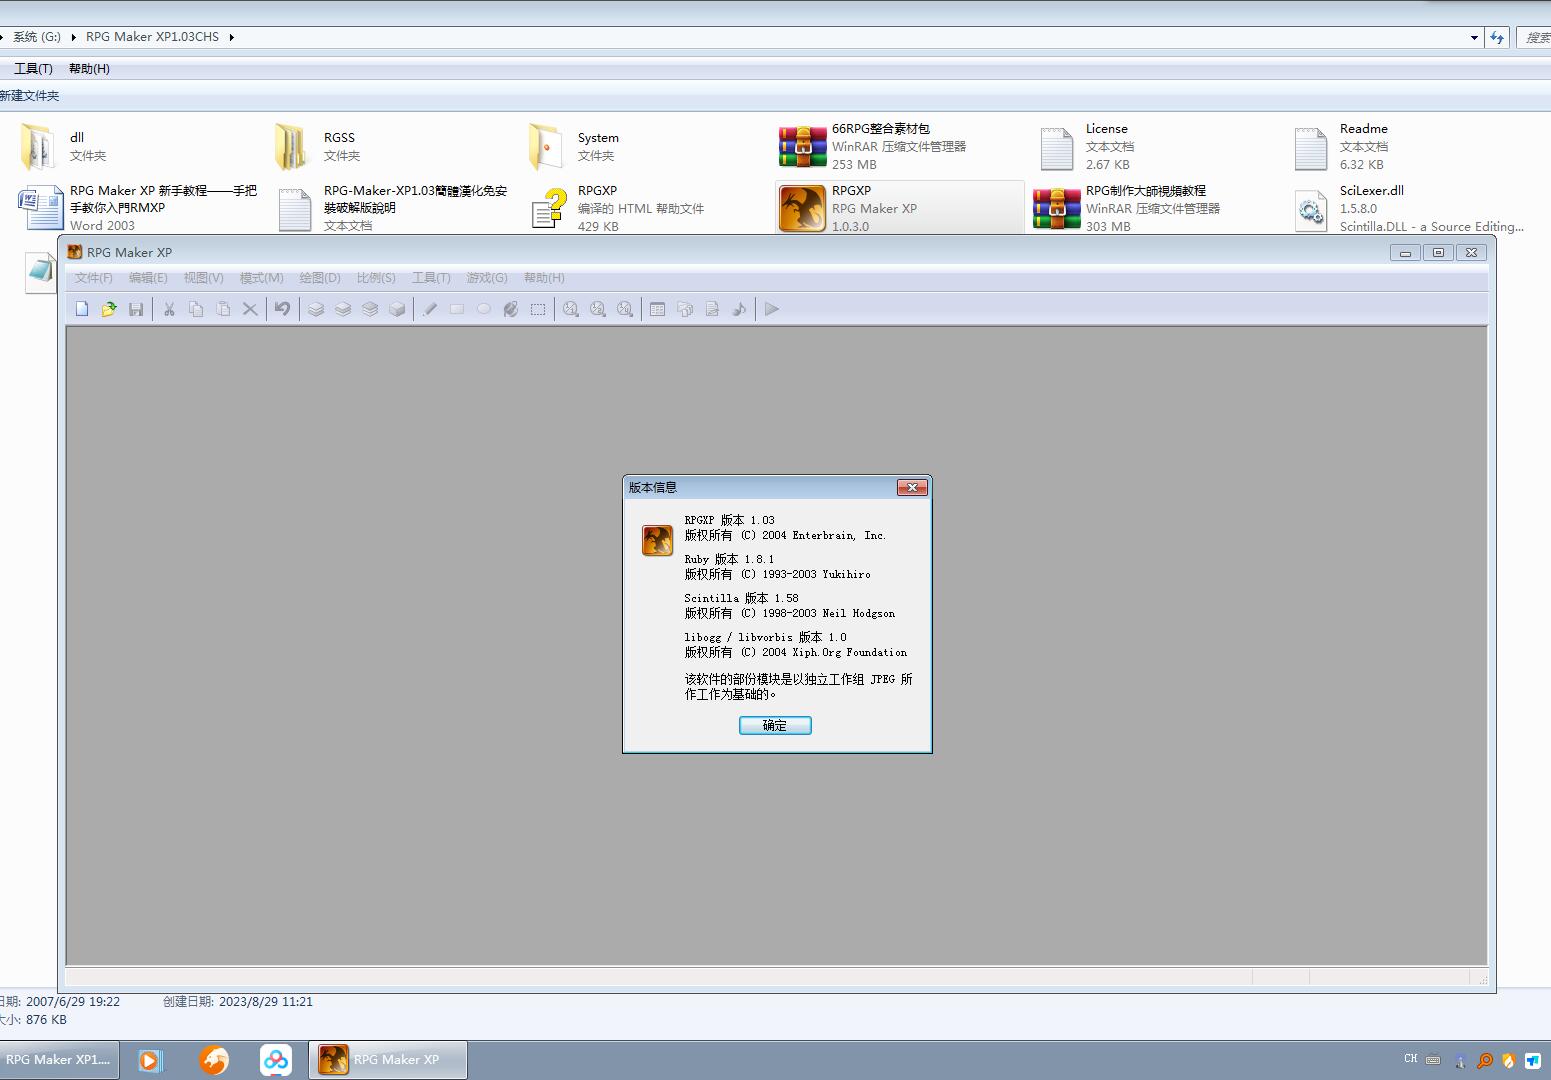Screen dimensions: 1551x1080
Task: Open the 绘图(D) menu
Action: pos(320,278)
